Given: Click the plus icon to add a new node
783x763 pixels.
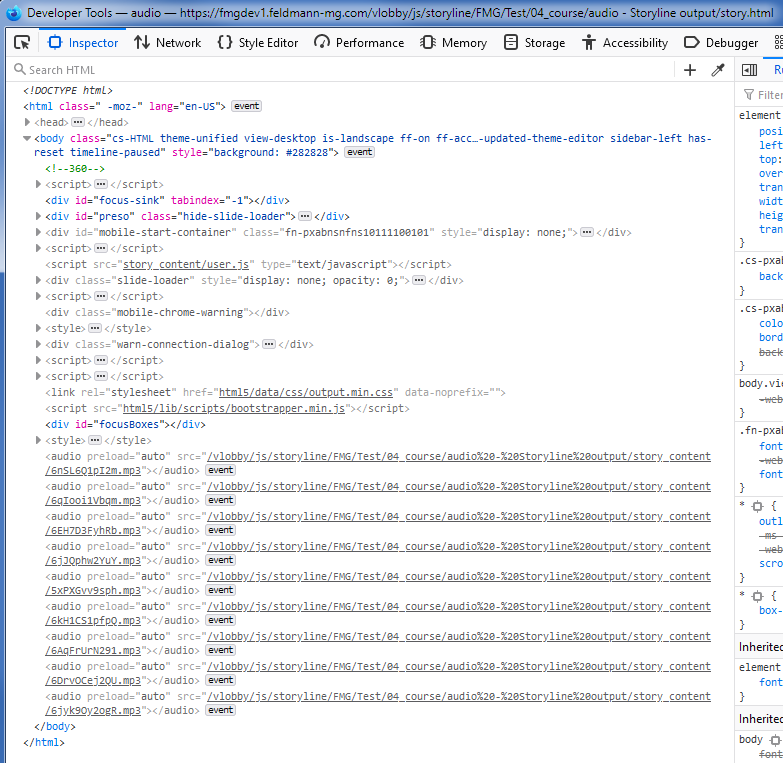Looking at the screenshot, I should point(690,70).
